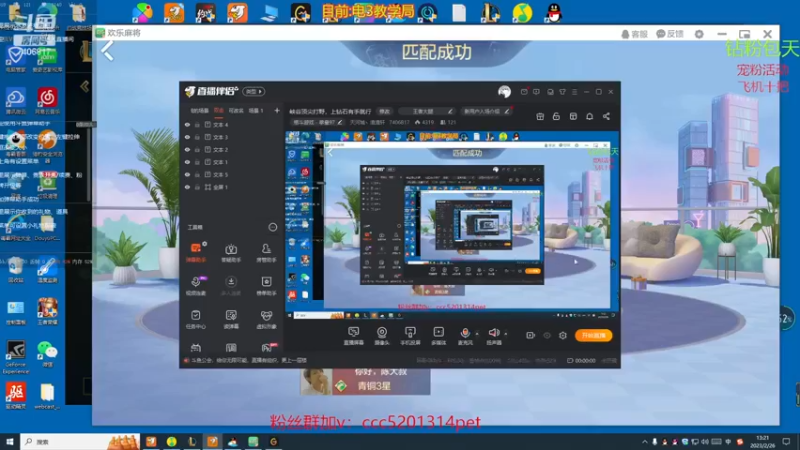800x450 pixels.
Task: Open the notification bell in streaming app
Action: tap(589, 116)
